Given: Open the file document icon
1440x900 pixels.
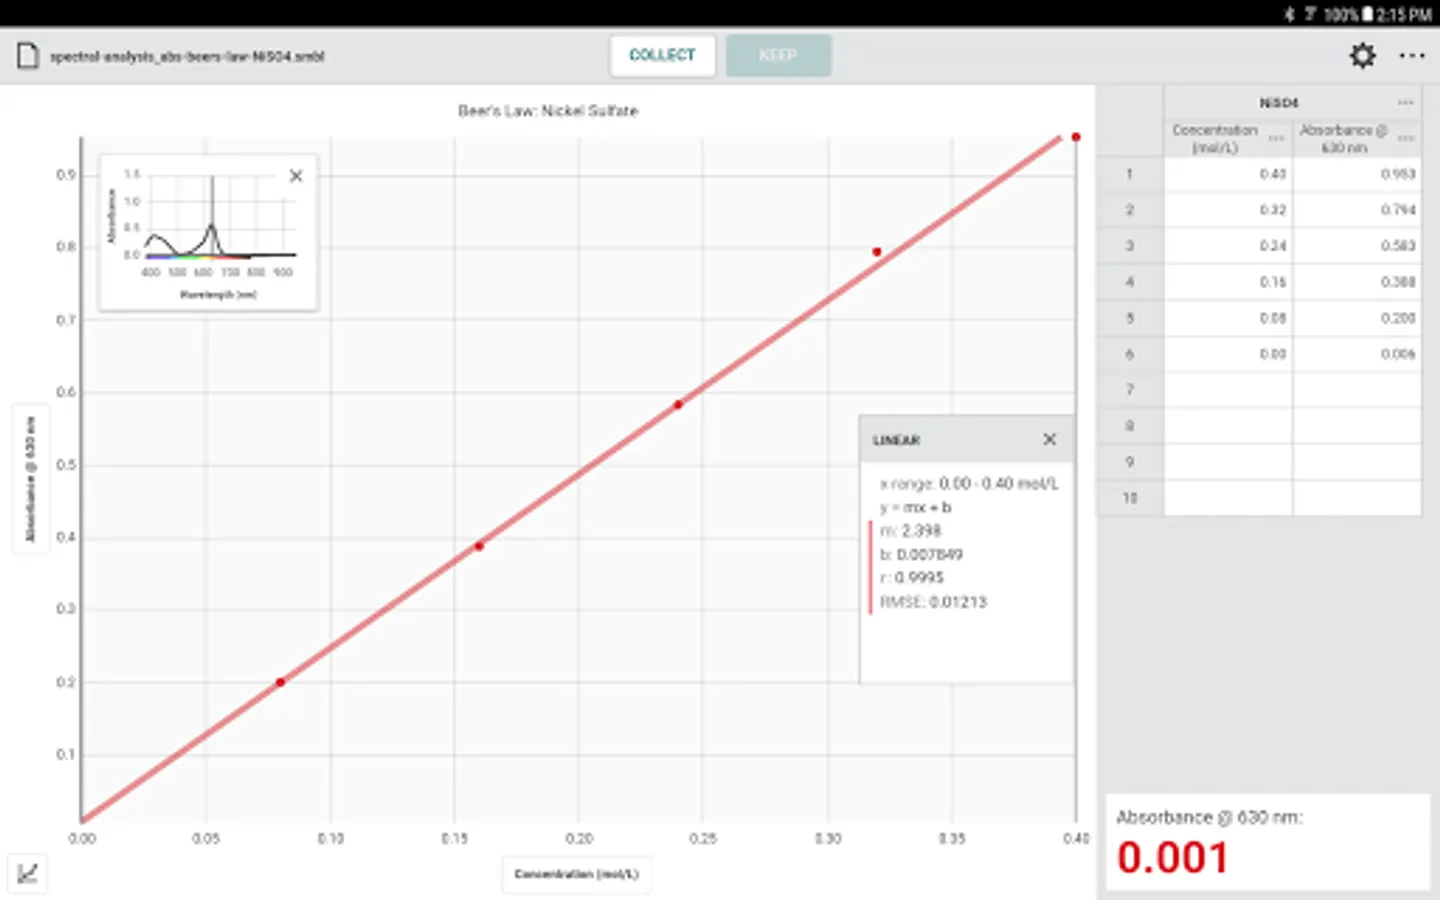Looking at the screenshot, I should click(28, 56).
